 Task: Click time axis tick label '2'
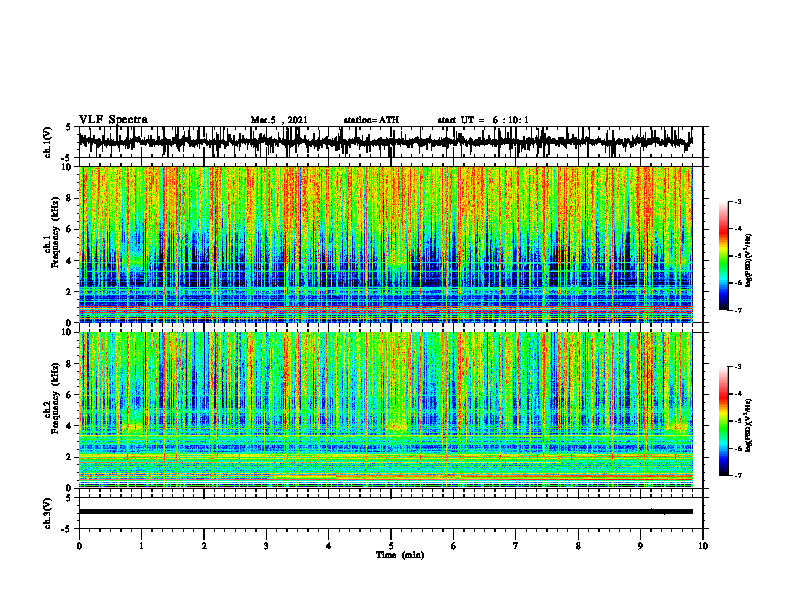204,546
